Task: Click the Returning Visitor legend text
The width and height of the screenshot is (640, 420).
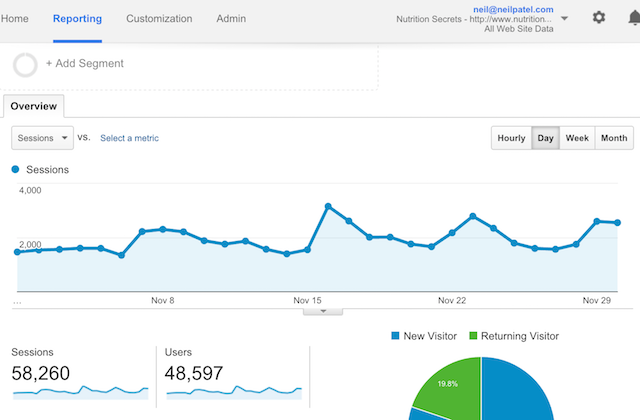Action: pos(520,336)
